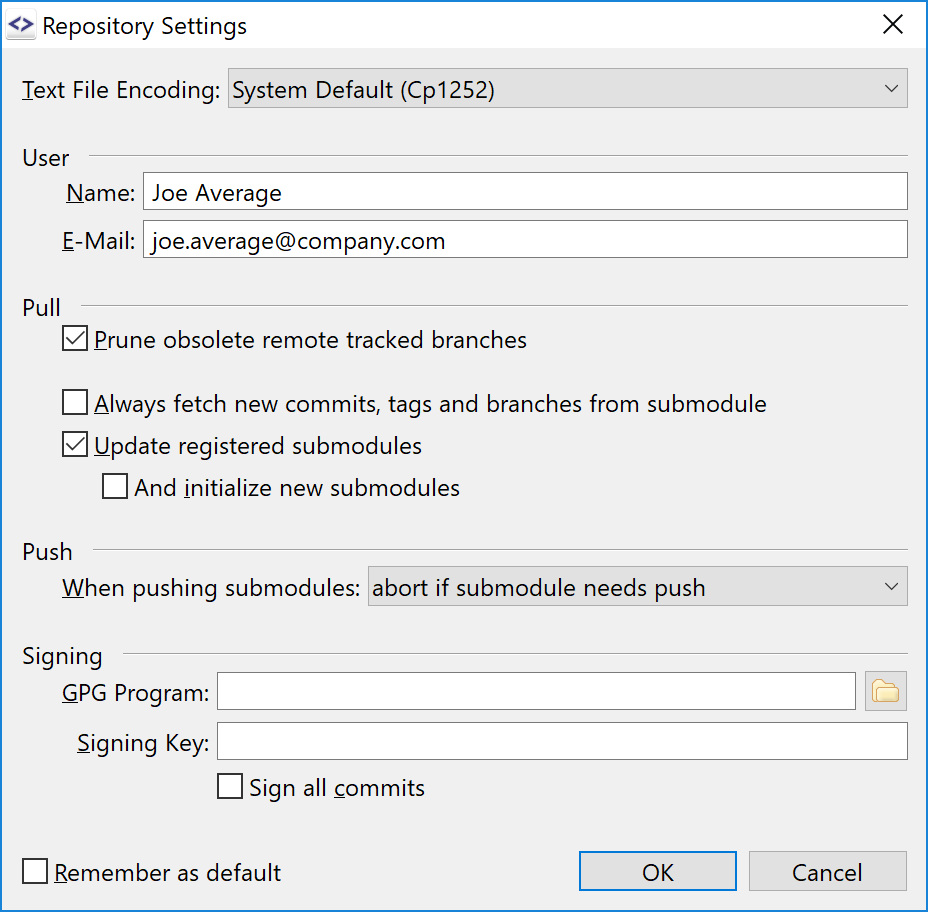Click the joe.average@company.com email text
Image resolution: width=928 pixels, height=912 pixels.
pyautogui.click(x=299, y=241)
